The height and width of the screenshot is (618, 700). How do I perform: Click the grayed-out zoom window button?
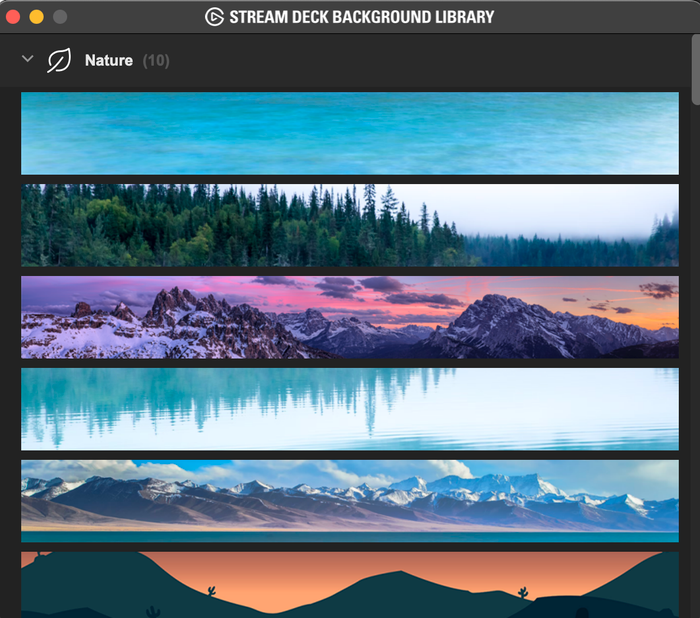tap(60, 17)
